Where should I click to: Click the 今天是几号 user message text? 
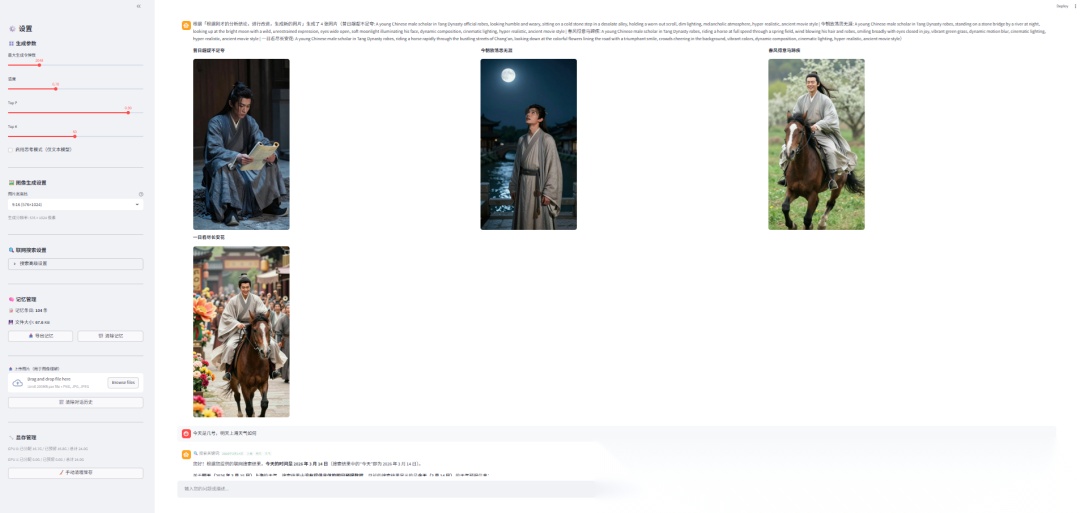(x=225, y=434)
